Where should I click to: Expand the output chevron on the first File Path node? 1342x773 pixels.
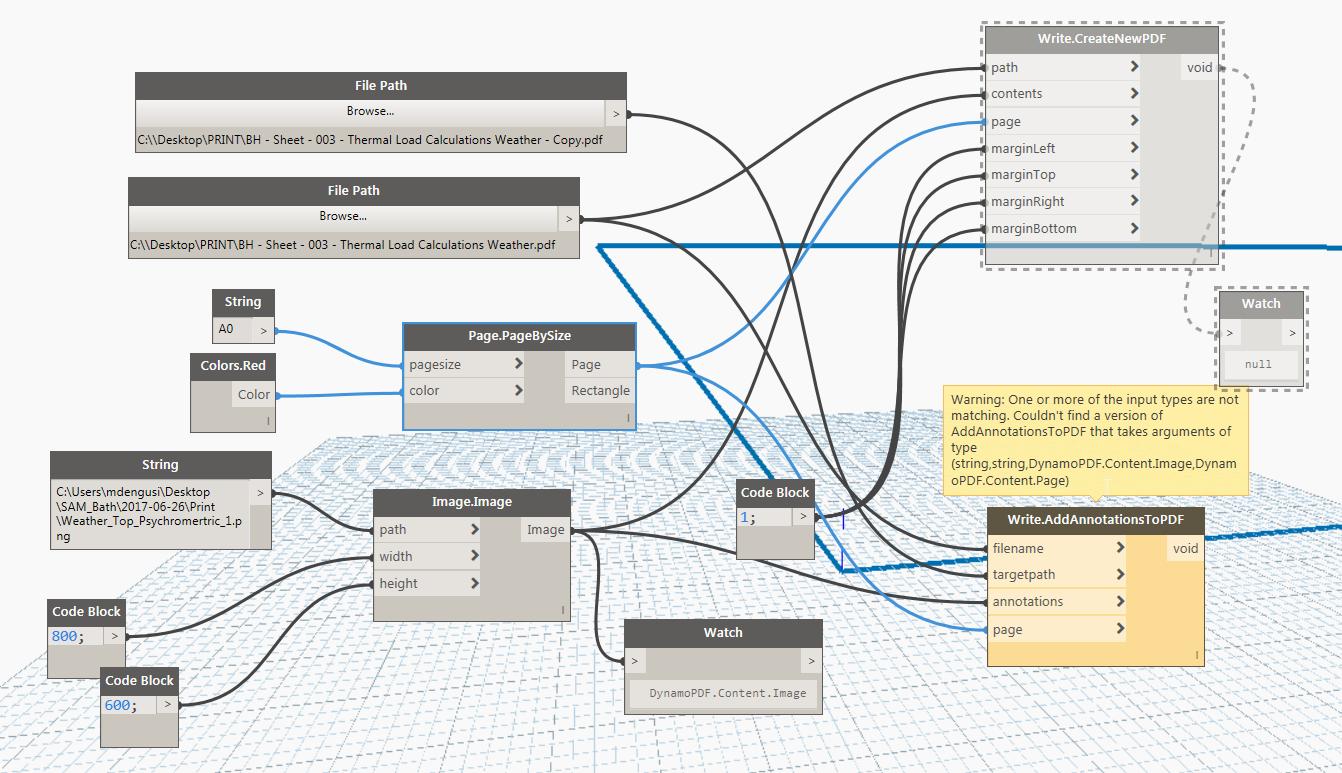pos(615,112)
